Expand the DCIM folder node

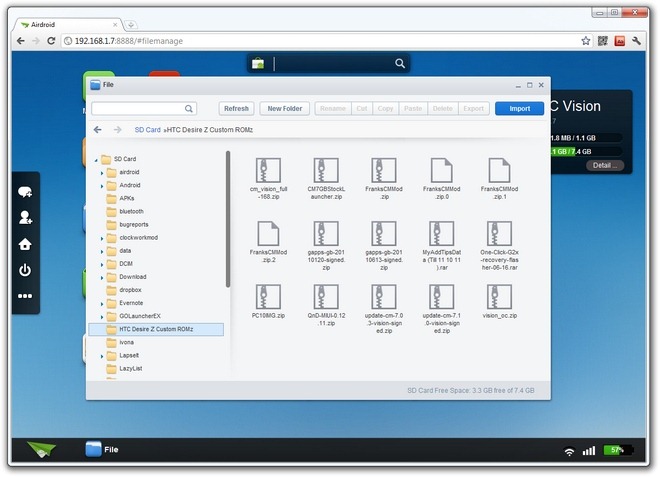102,264
